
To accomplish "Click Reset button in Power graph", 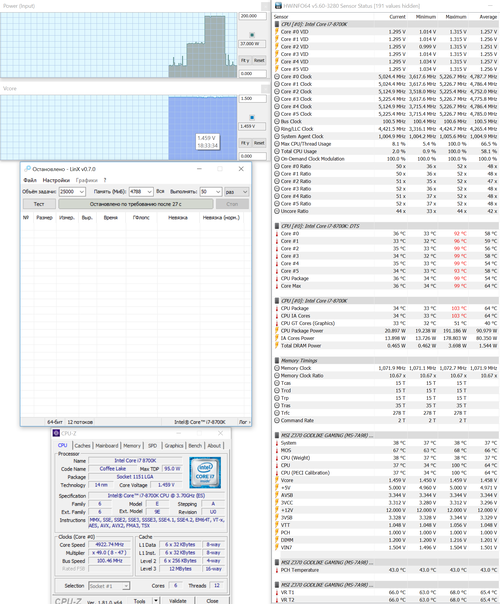I will pyautogui.click(x=259, y=60).
